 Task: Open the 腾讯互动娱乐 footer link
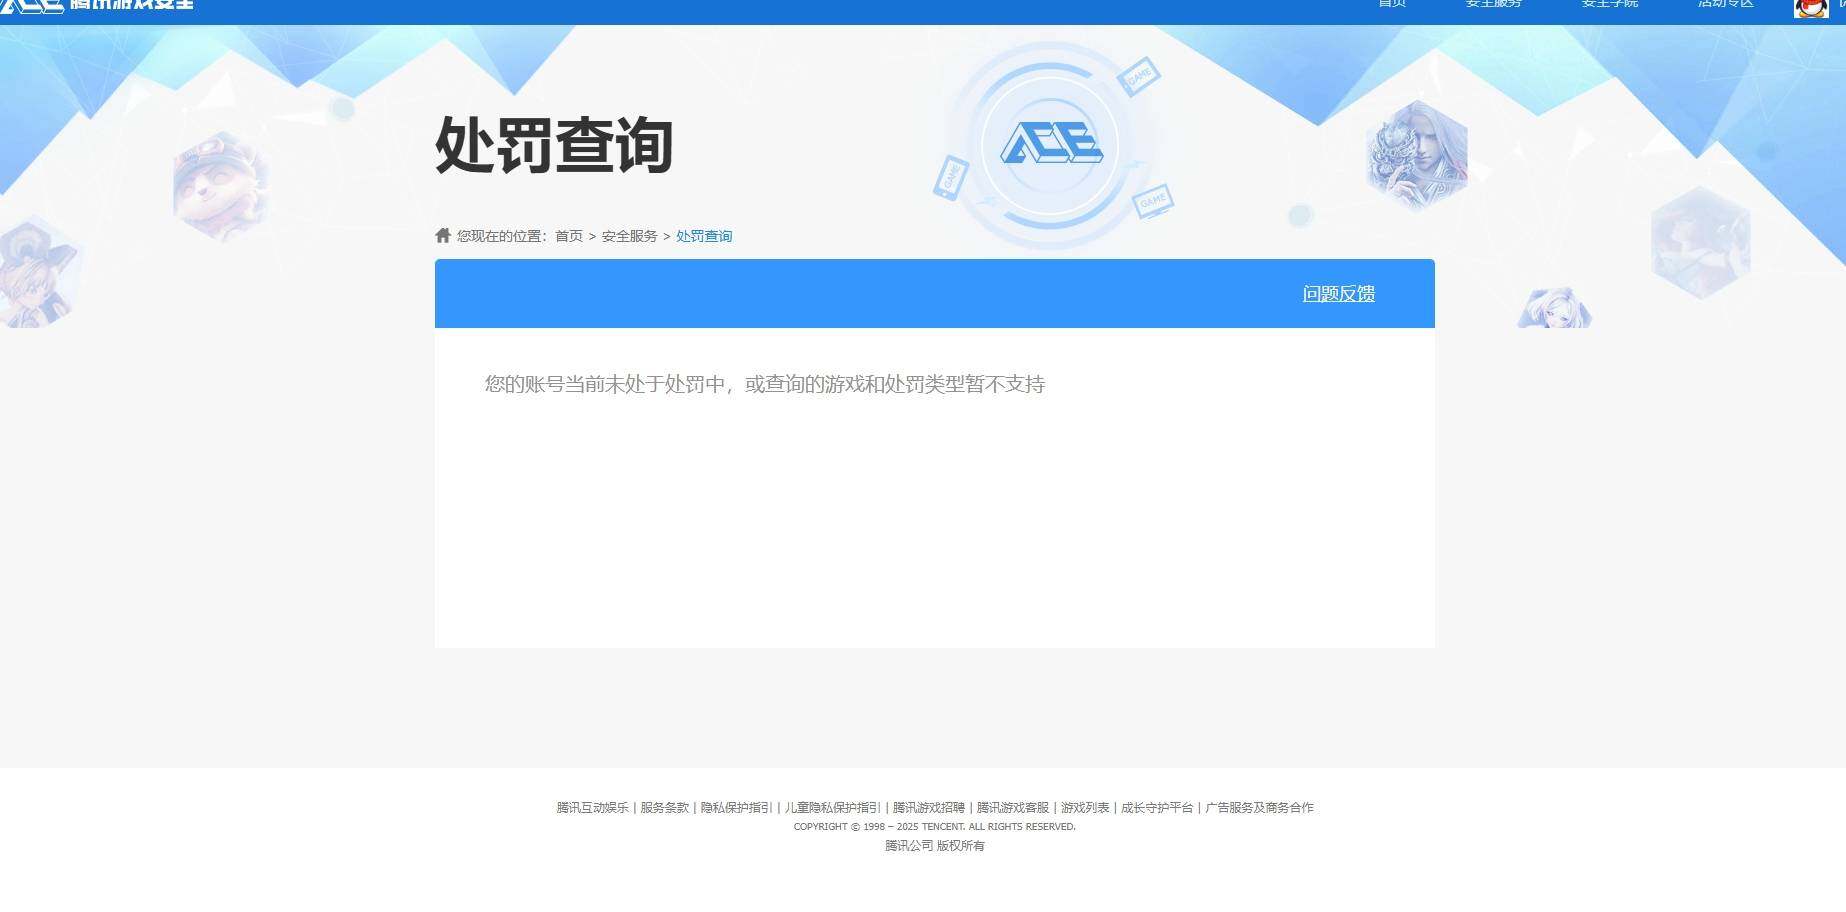[593, 808]
